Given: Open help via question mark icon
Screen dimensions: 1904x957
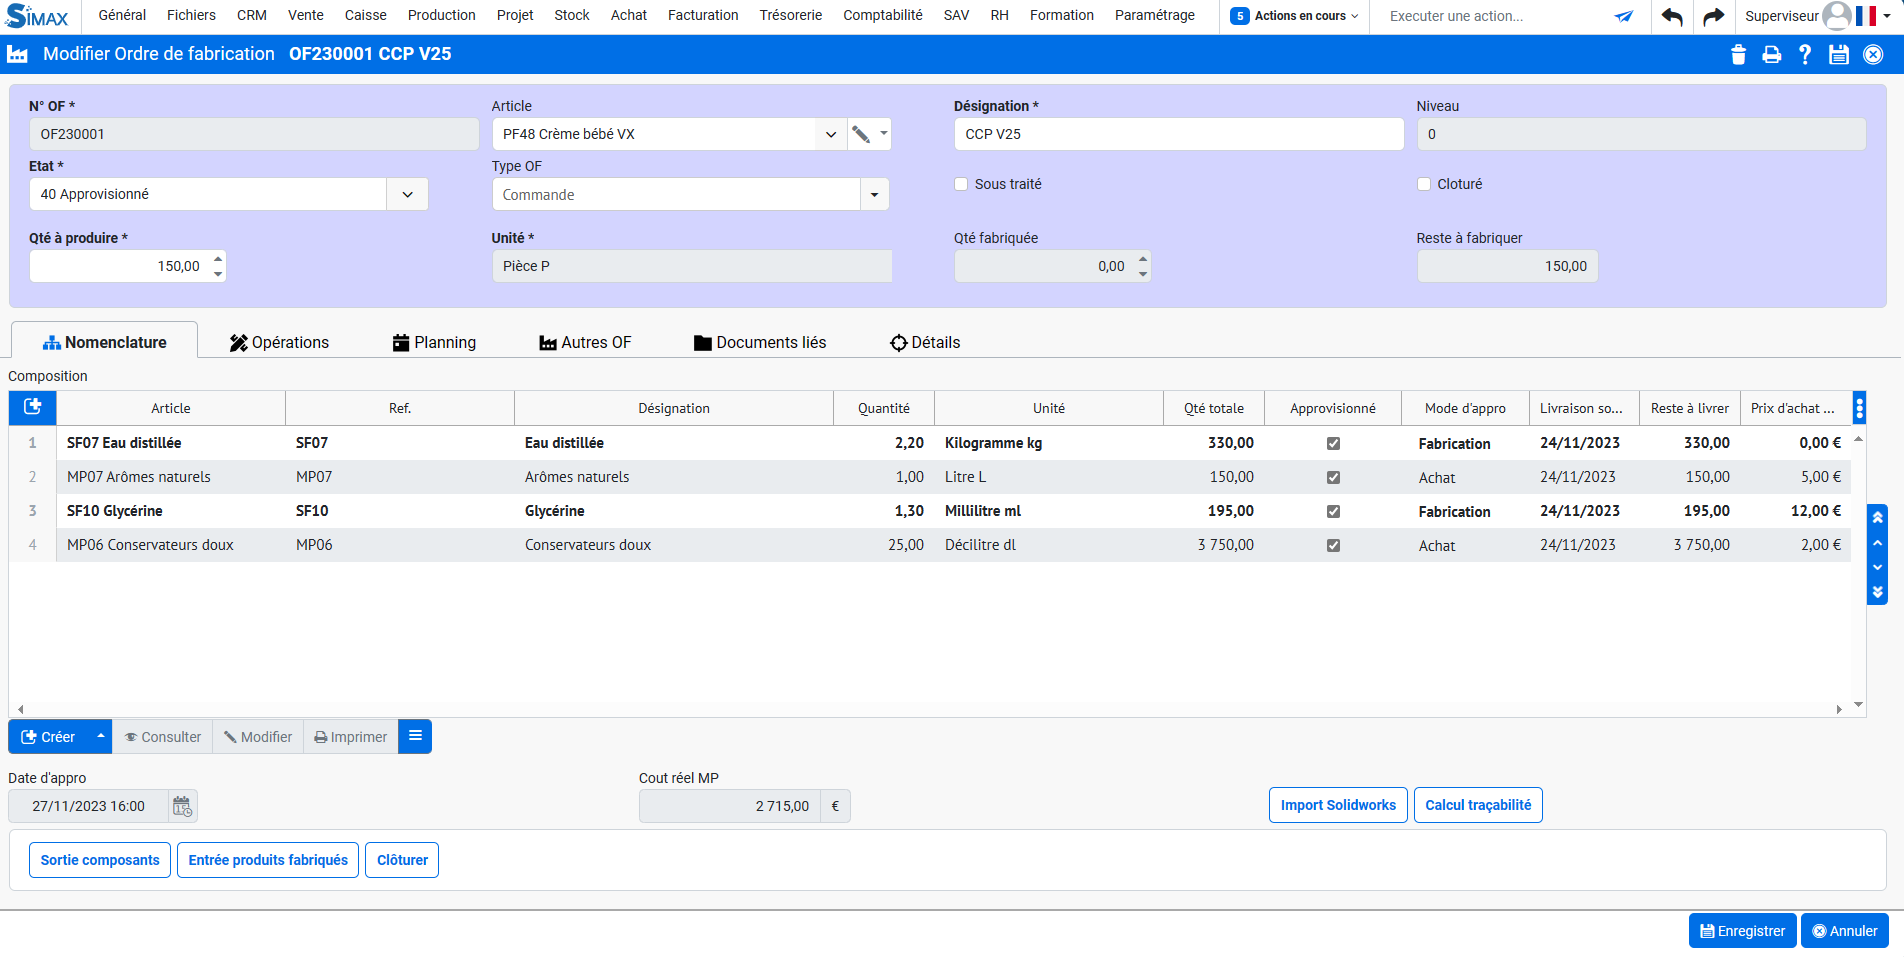Looking at the screenshot, I should click(1805, 55).
